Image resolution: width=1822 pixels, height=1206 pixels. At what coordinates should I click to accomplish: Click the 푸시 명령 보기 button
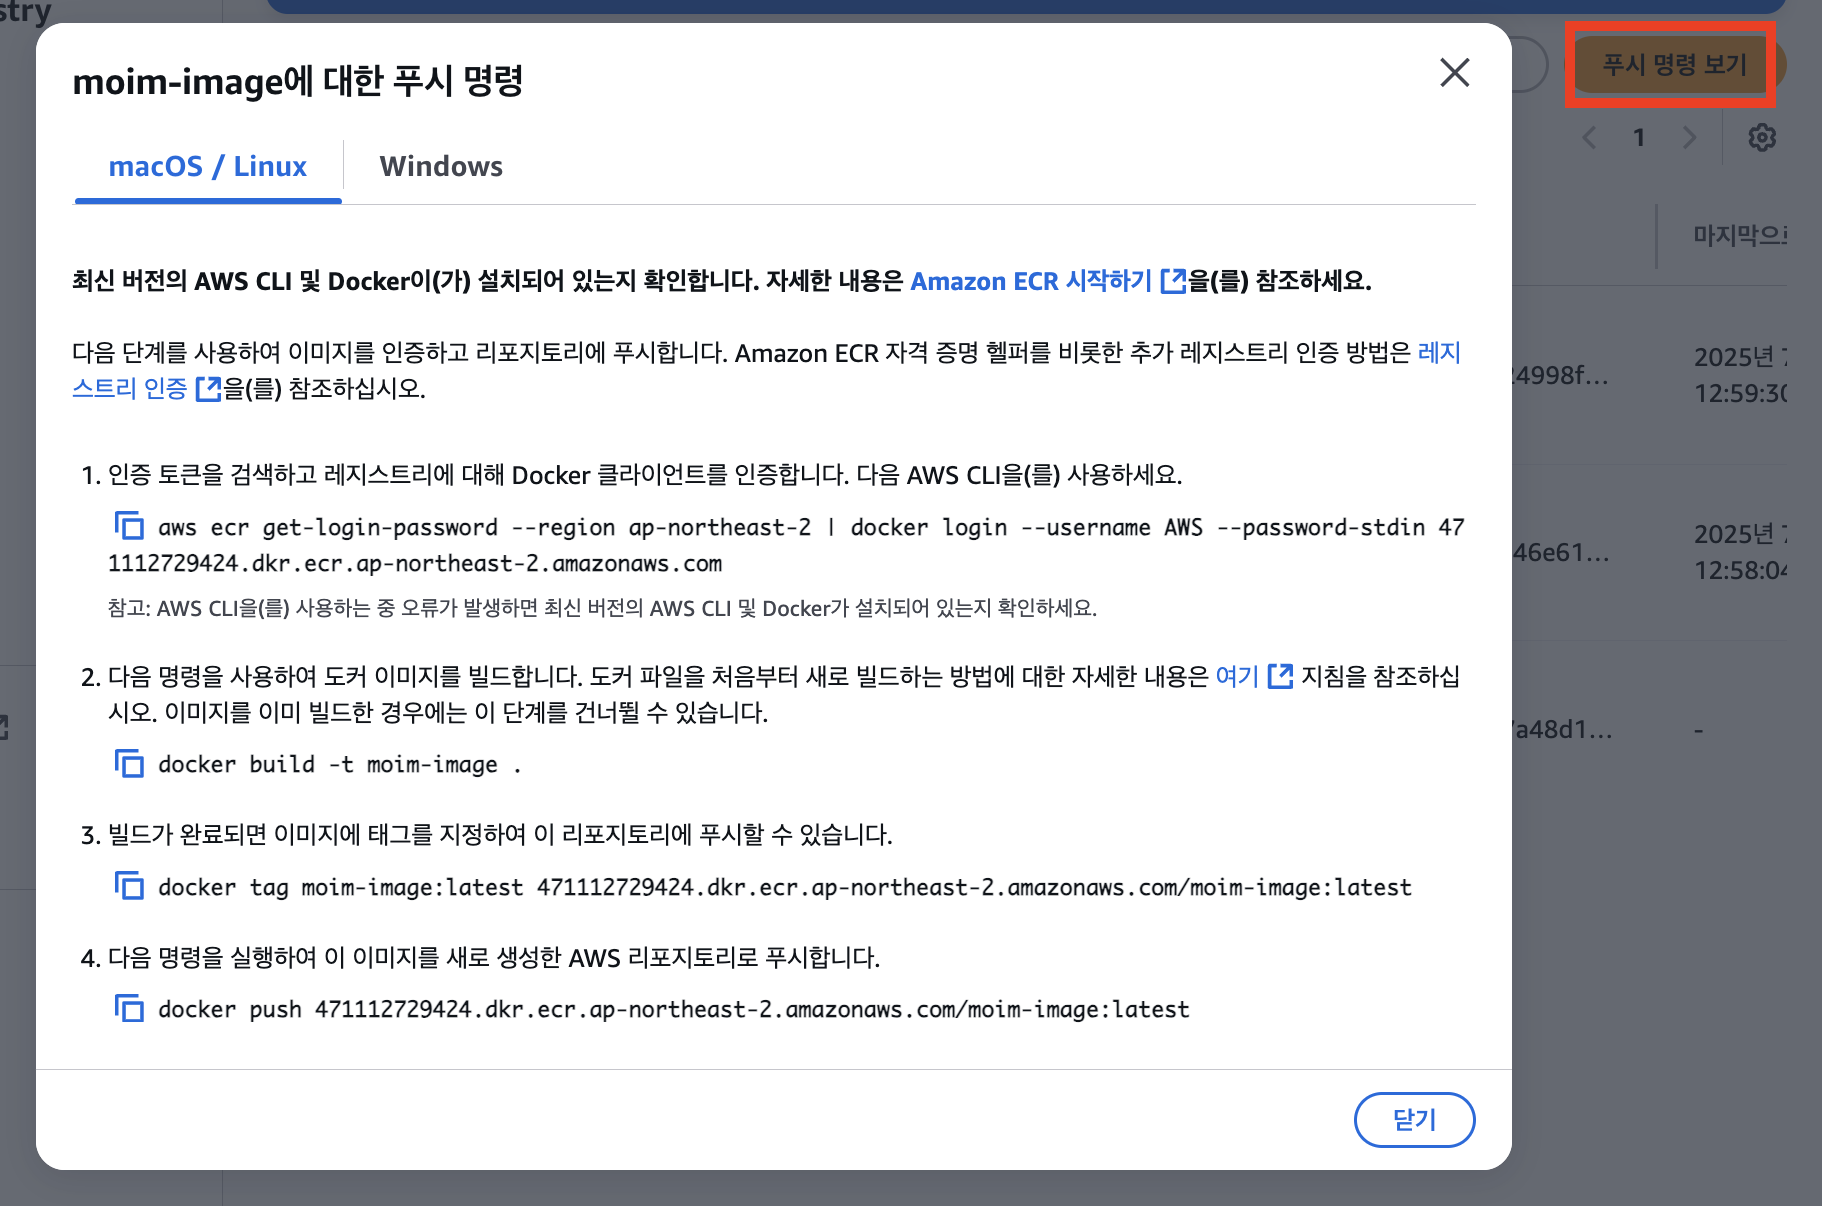point(1675,65)
